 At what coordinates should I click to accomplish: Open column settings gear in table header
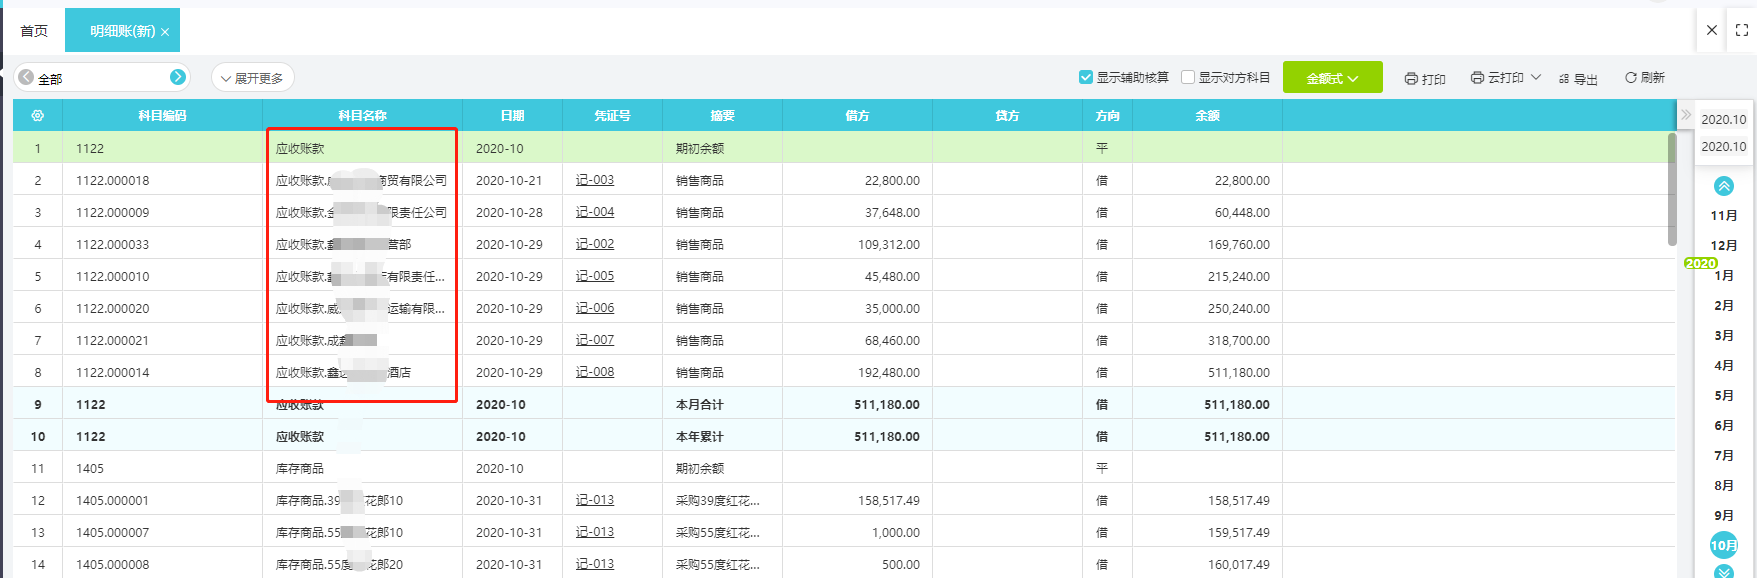[x=38, y=116]
